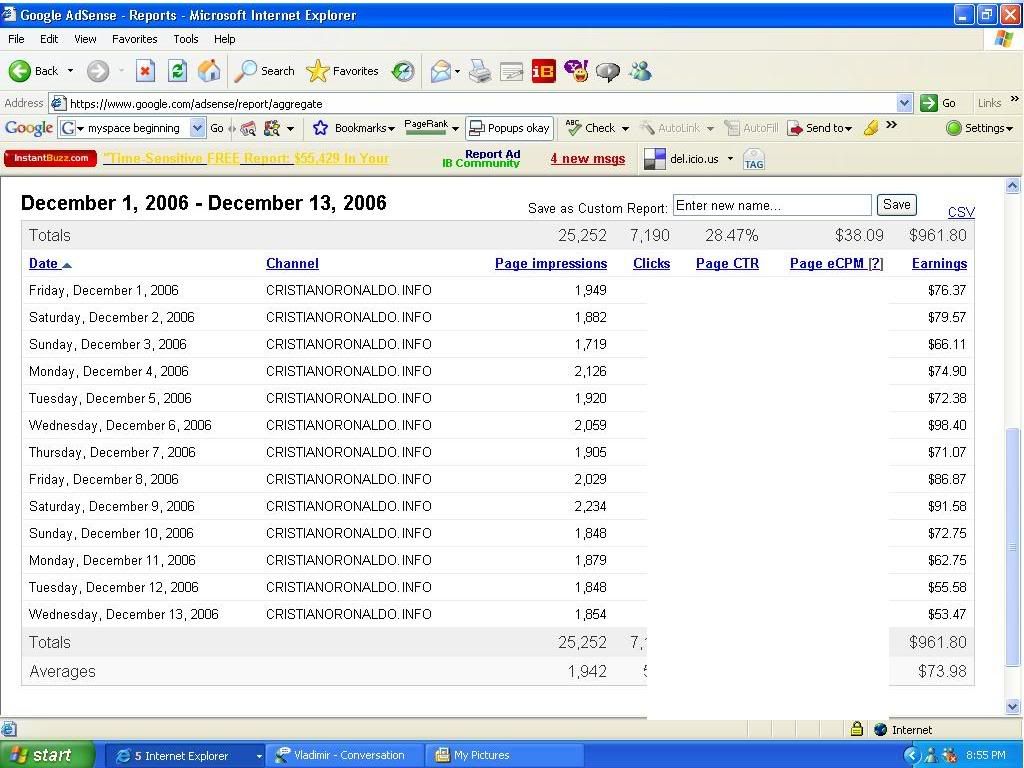Sort by the Earnings column header
The height and width of the screenshot is (768, 1024).
click(x=939, y=264)
